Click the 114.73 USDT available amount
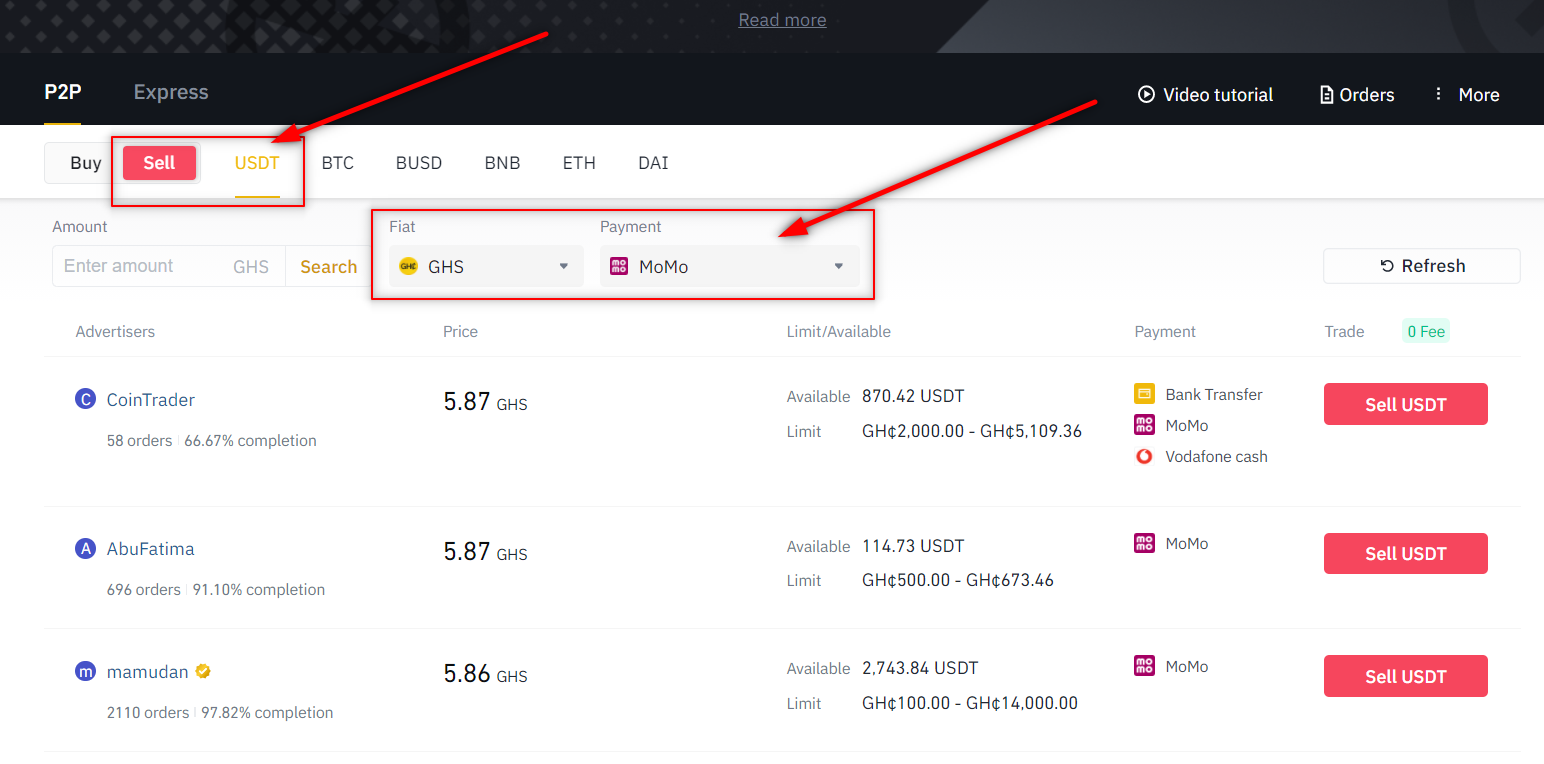This screenshot has width=1544, height=764. click(x=913, y=546)
